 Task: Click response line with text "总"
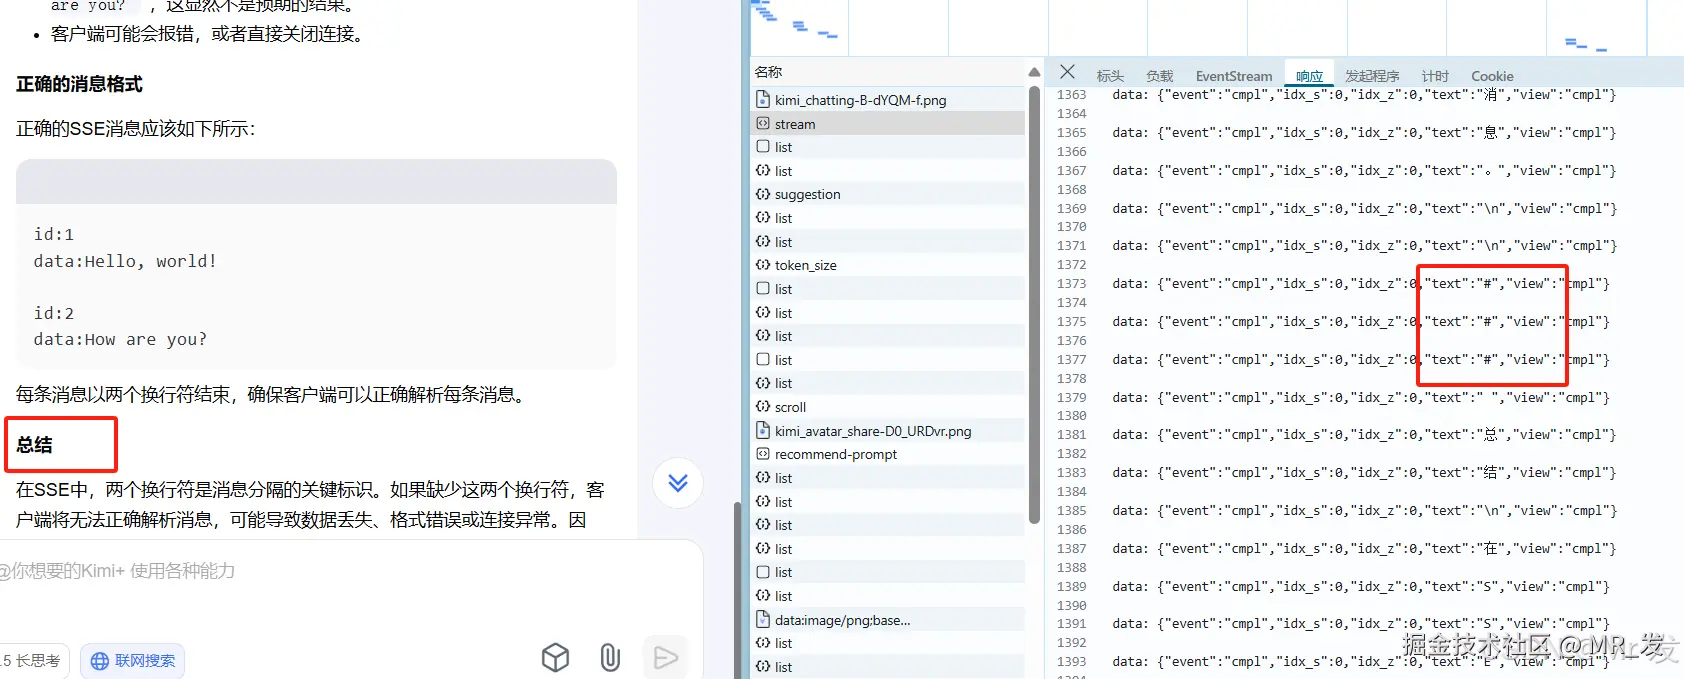point(1364,435)
